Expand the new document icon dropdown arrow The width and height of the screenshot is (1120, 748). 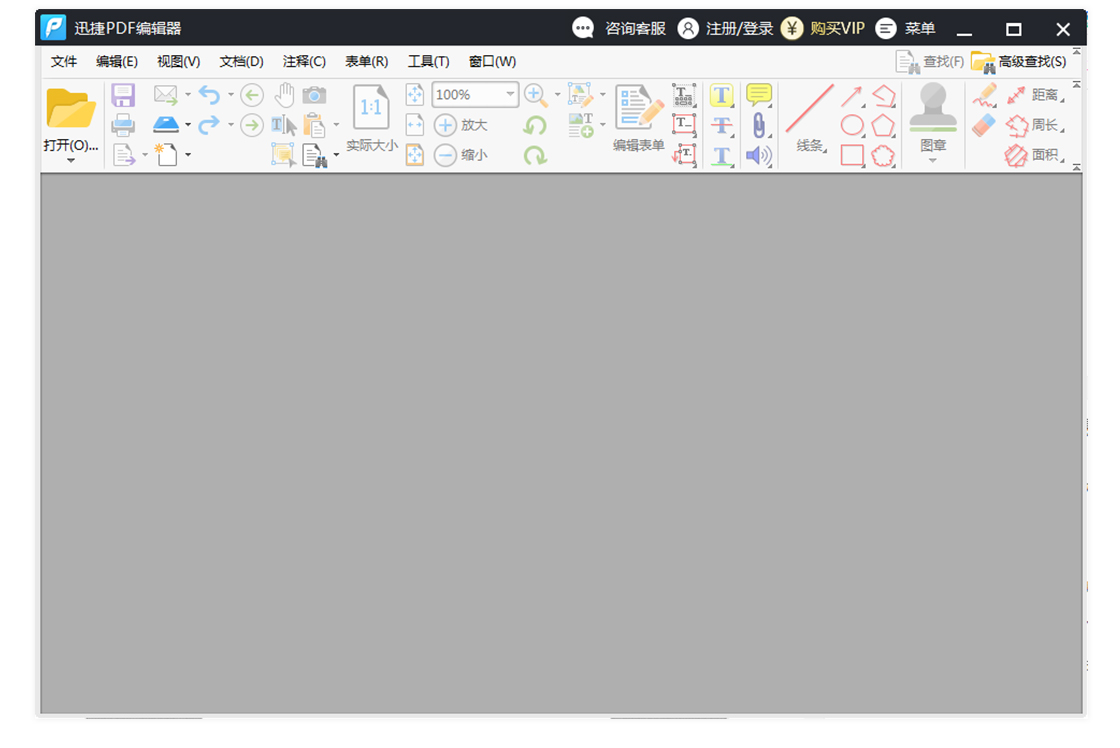coord(188,154)
